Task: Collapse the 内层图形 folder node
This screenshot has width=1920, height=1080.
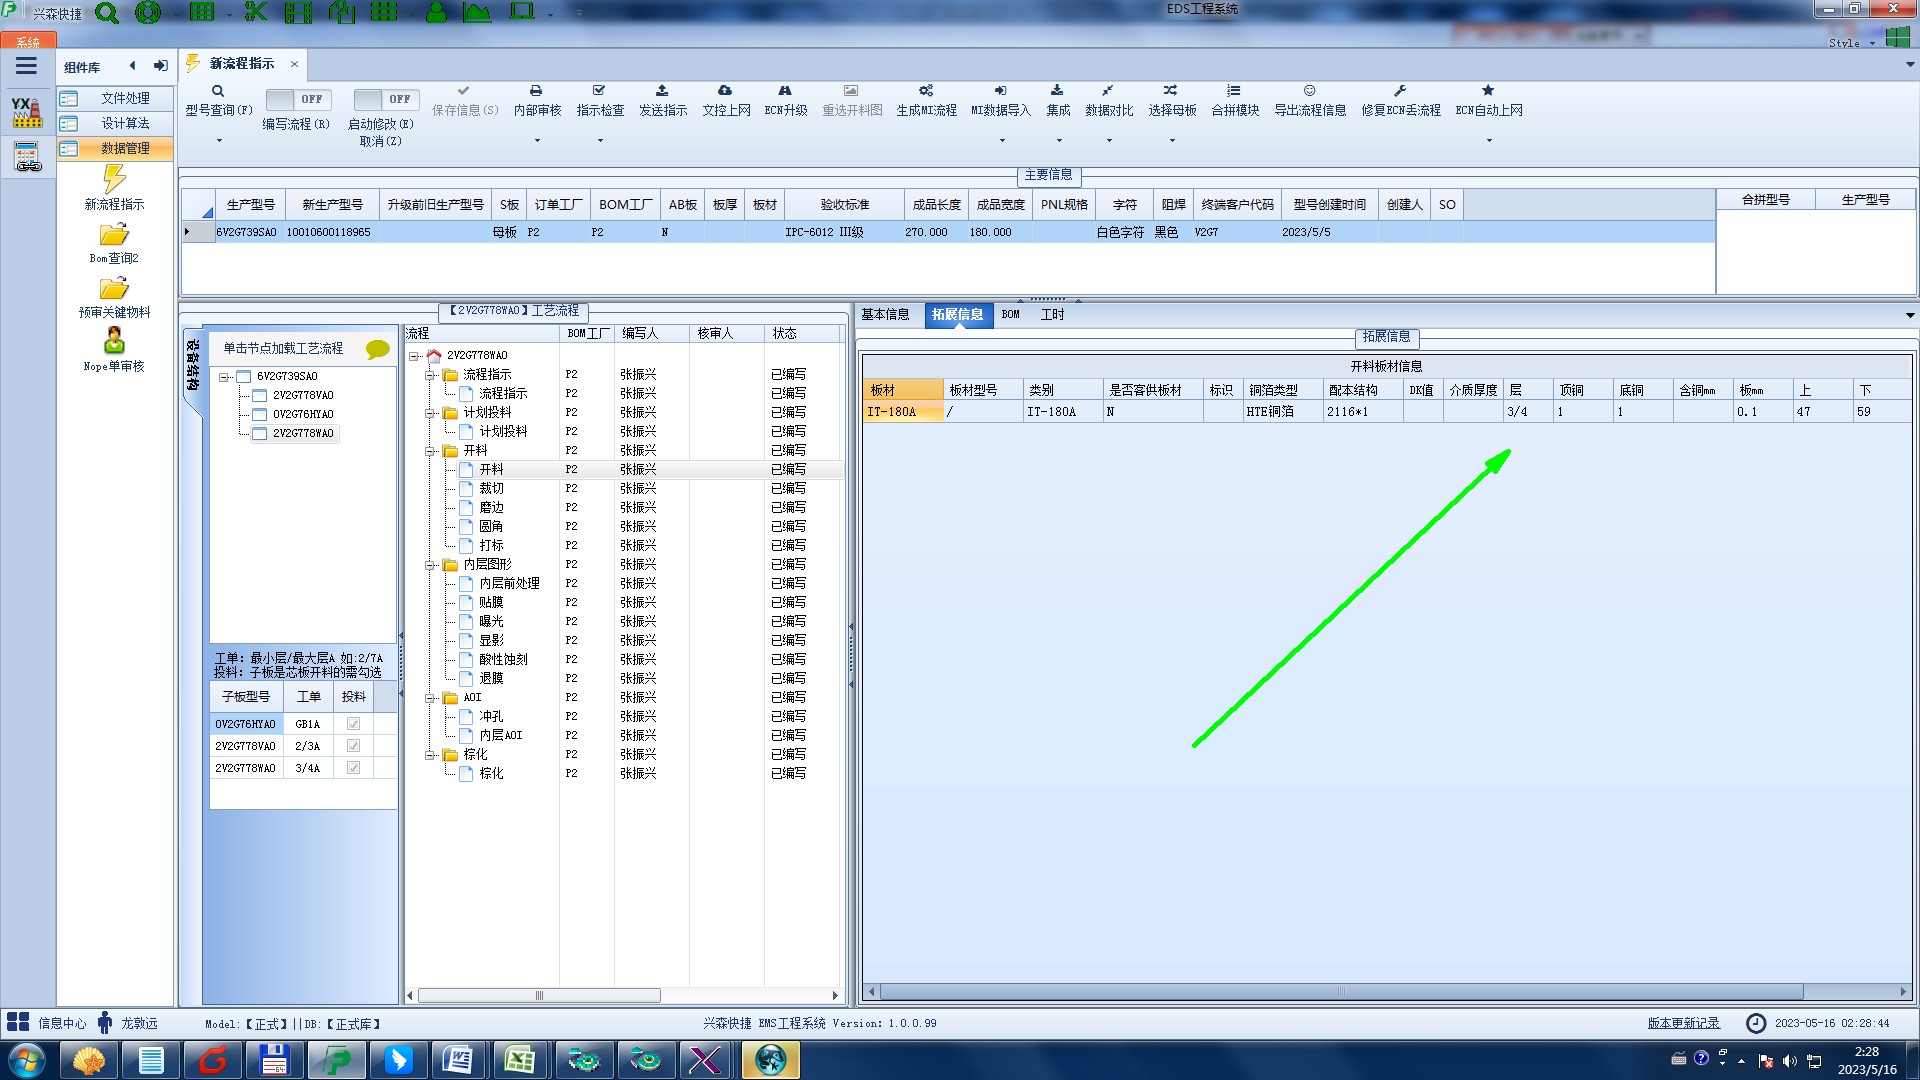Action: point(430,565)
